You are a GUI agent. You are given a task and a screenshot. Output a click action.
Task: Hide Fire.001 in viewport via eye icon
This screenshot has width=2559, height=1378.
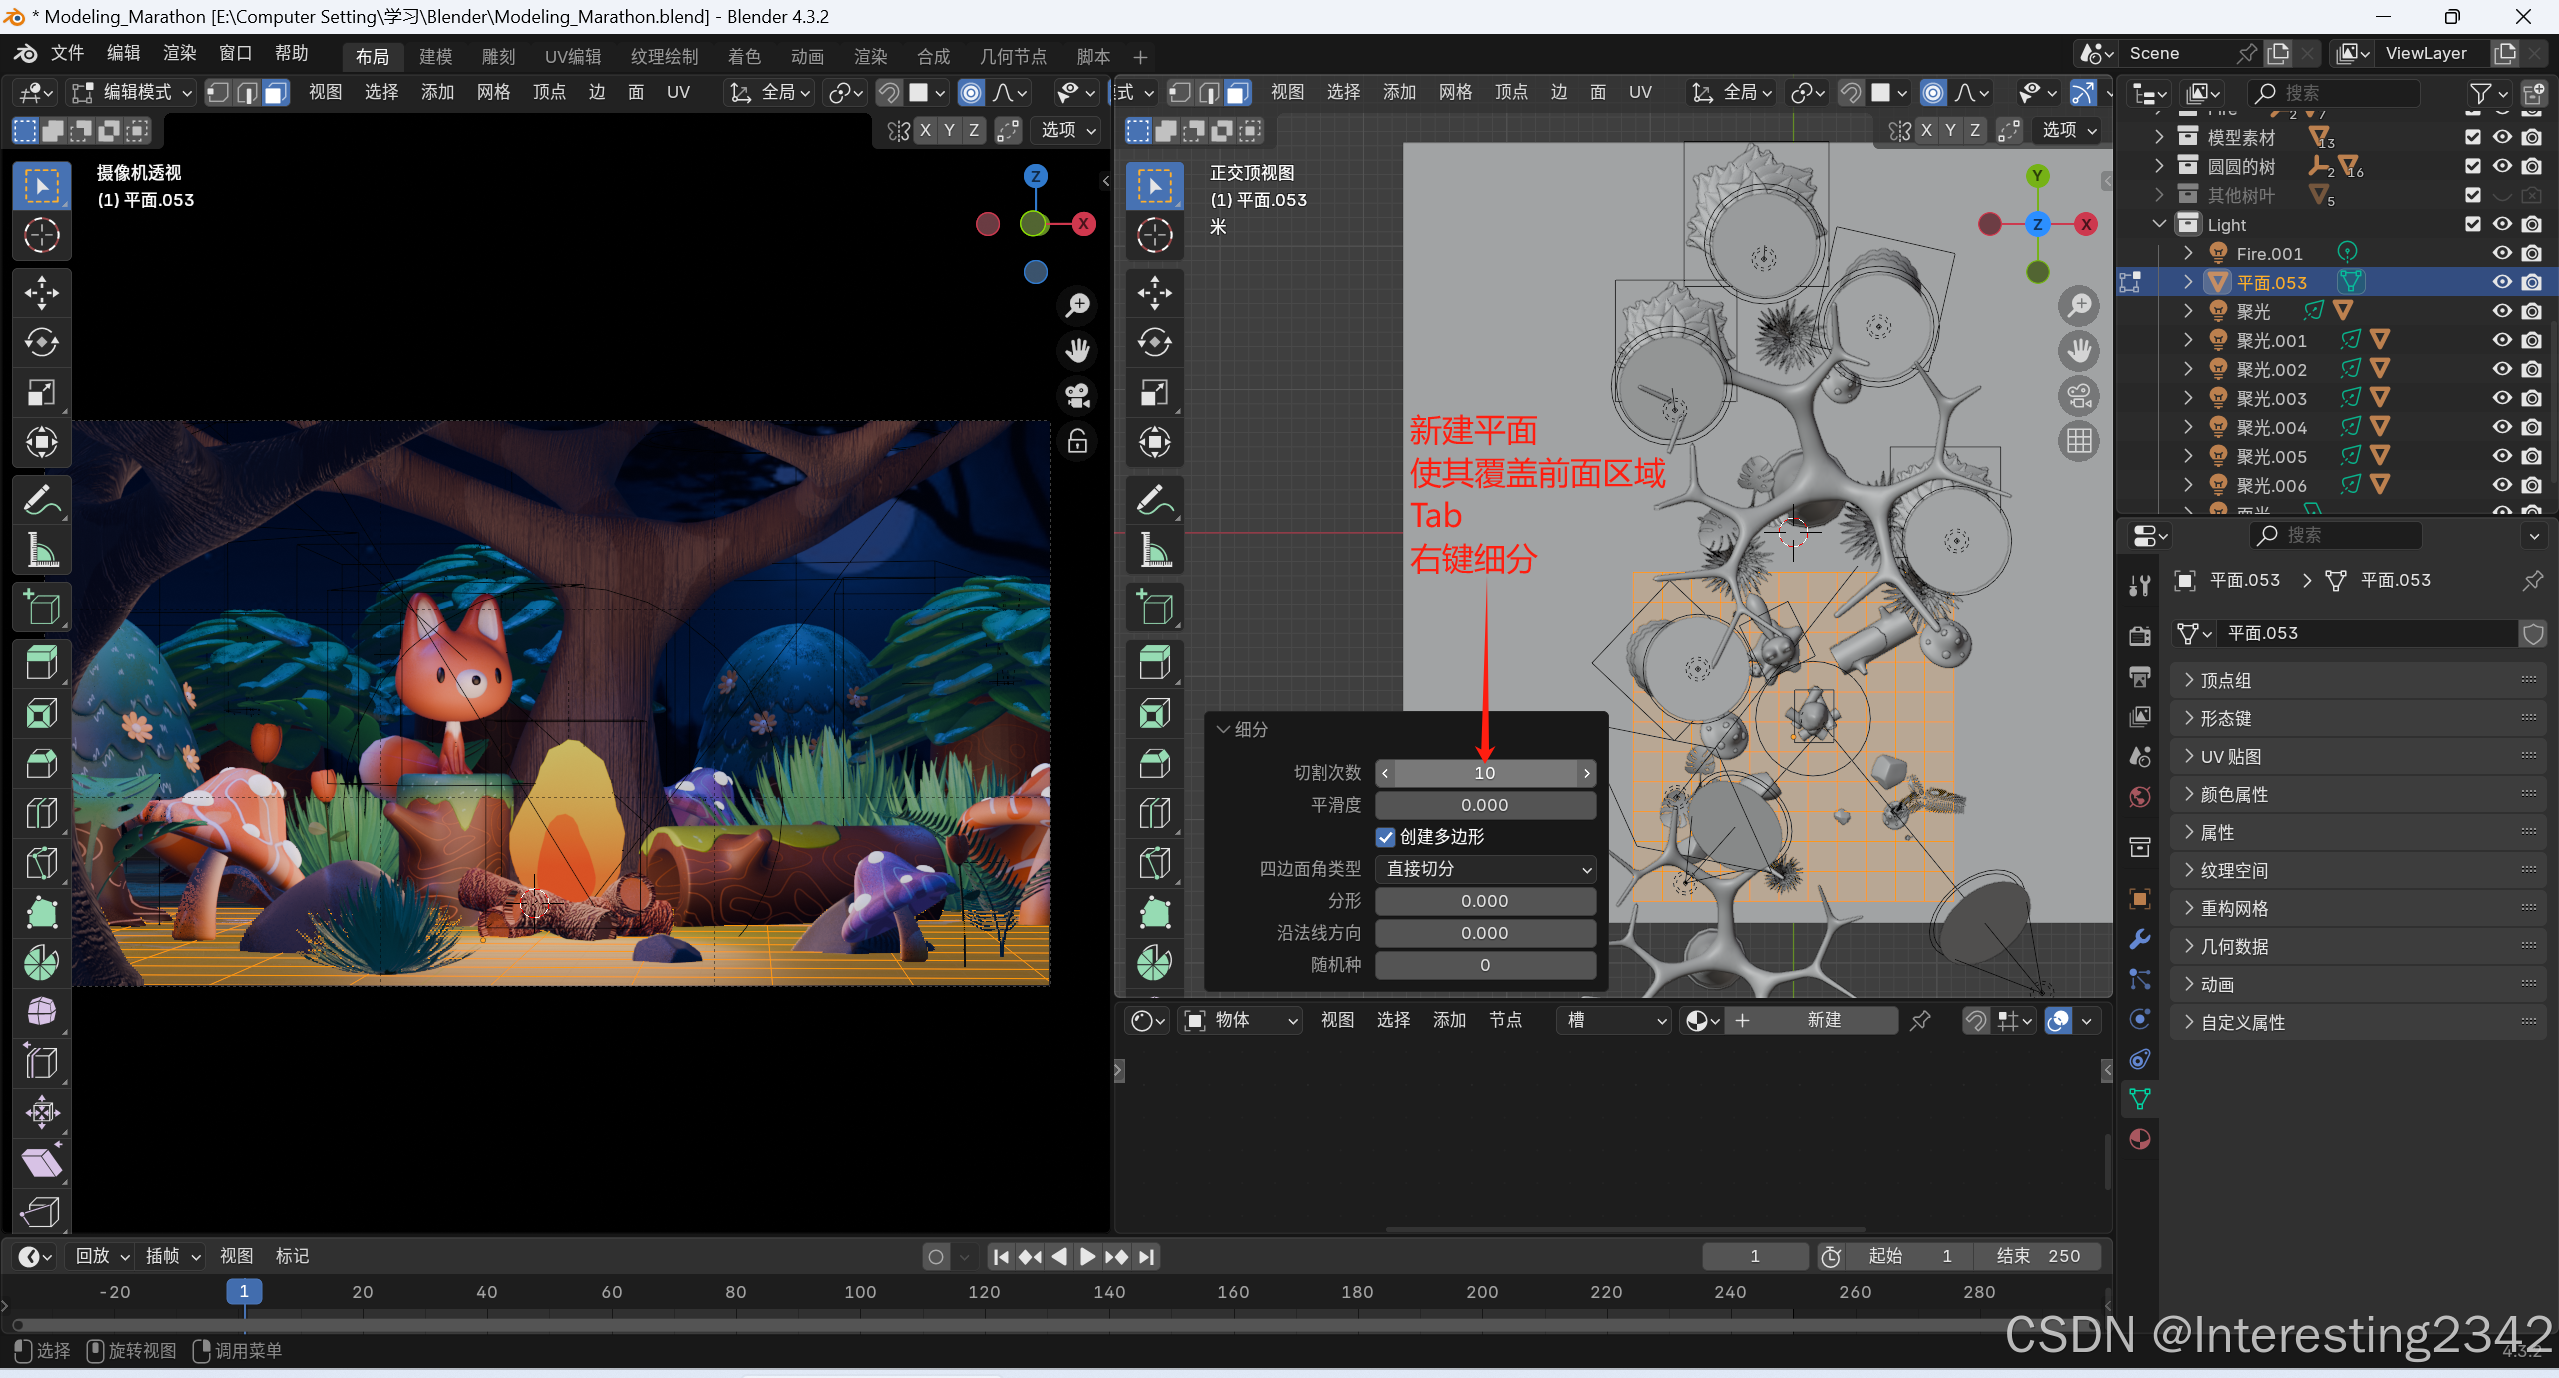pyautogui.click(x=2502, y=253)
